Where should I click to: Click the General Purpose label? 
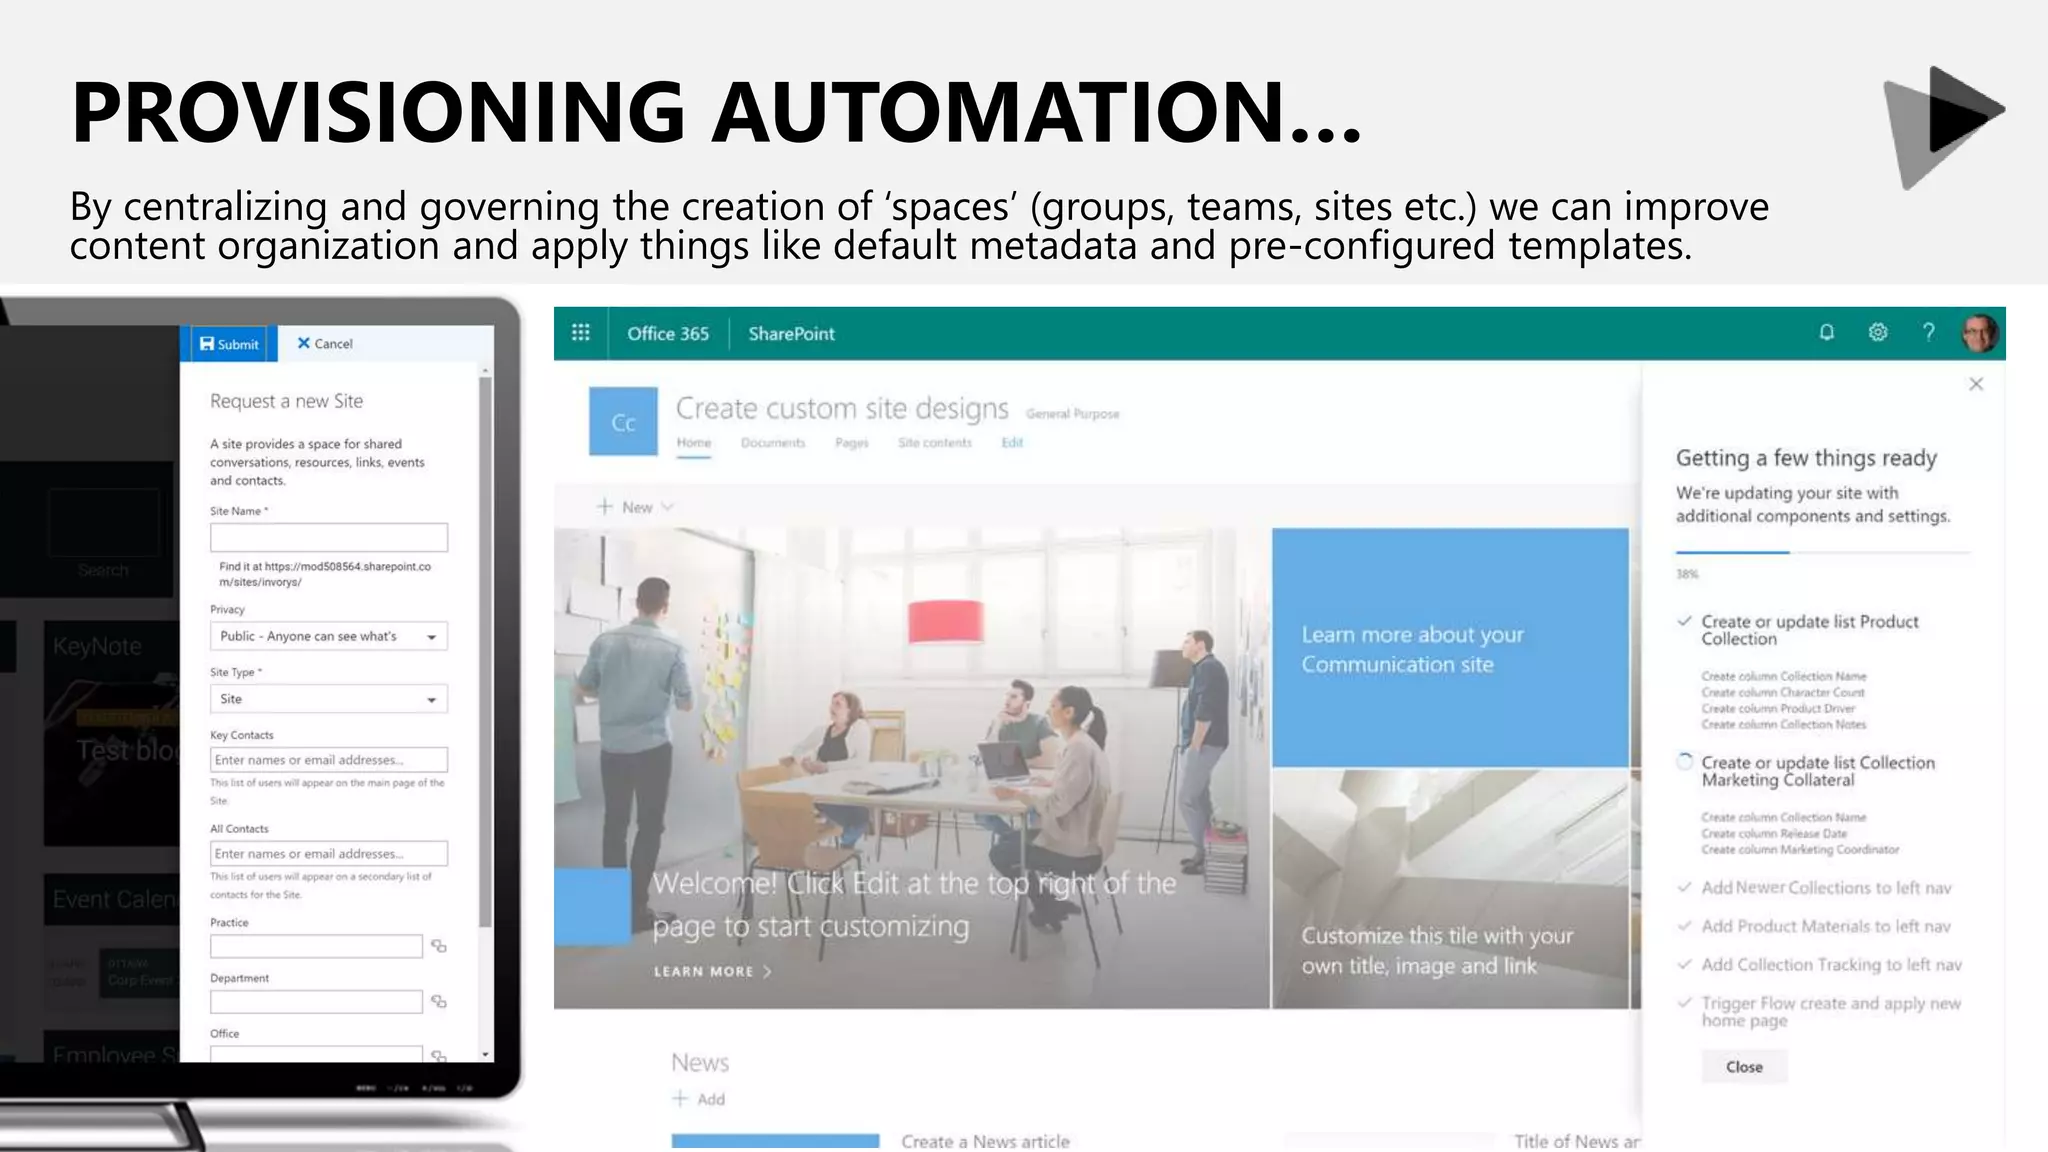(1072, 414)
